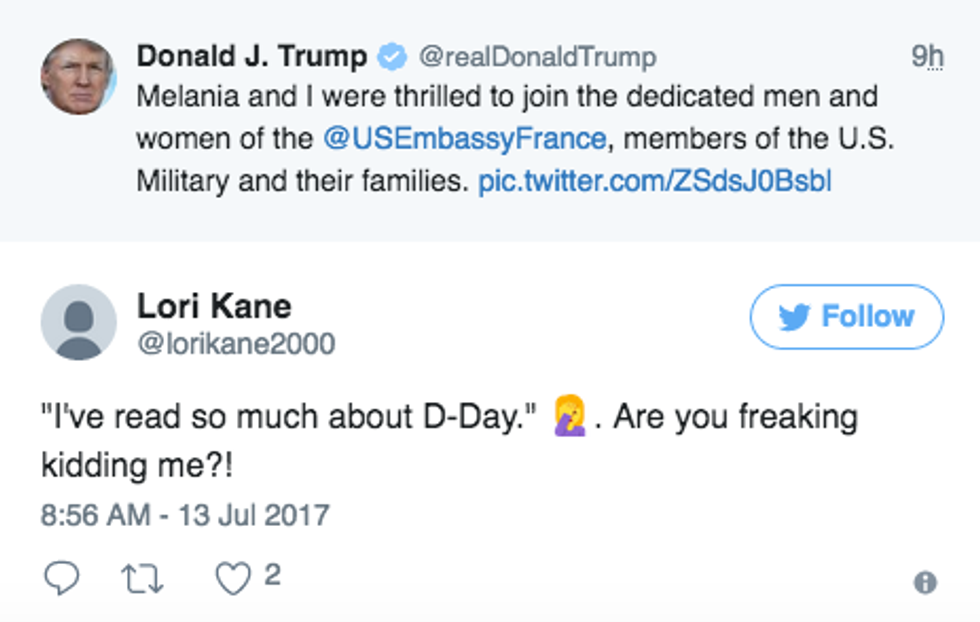The width and height of the screenshot is (980, 622).
Task: Open Donald J. Trump's profile photo
Action: pos(78,79)
